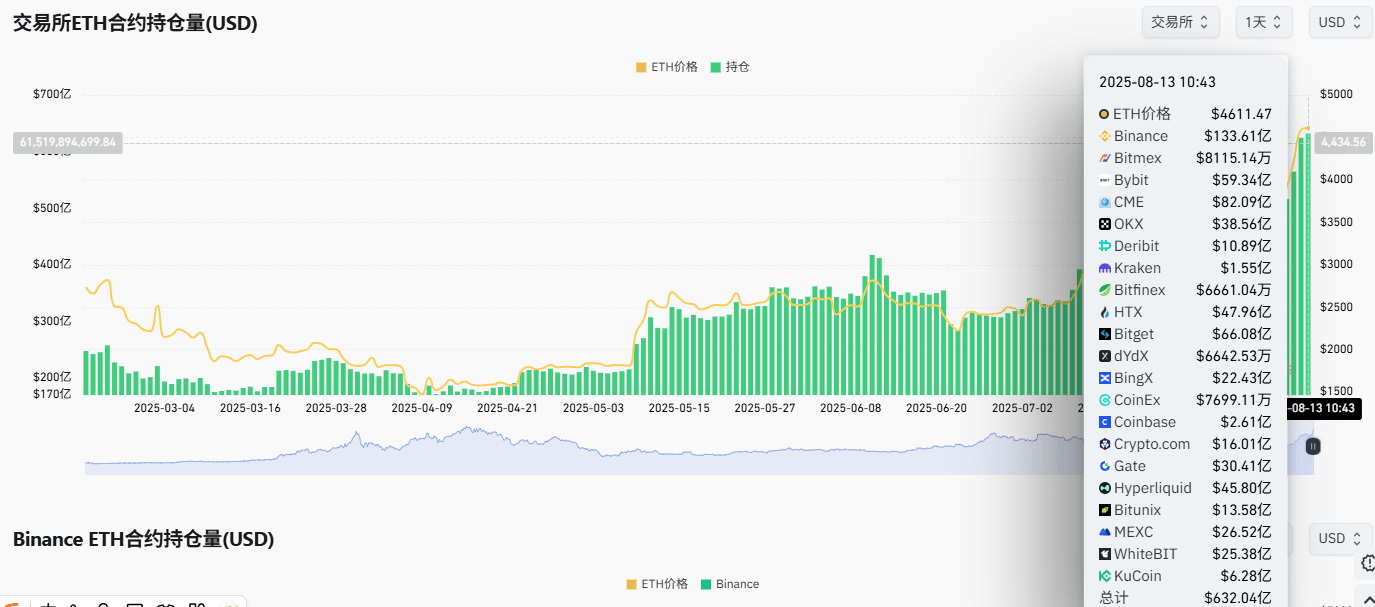The image size is (1375, 607).
Task: Open the 1天 time interval dropdown
Action: coord(1263,21)
